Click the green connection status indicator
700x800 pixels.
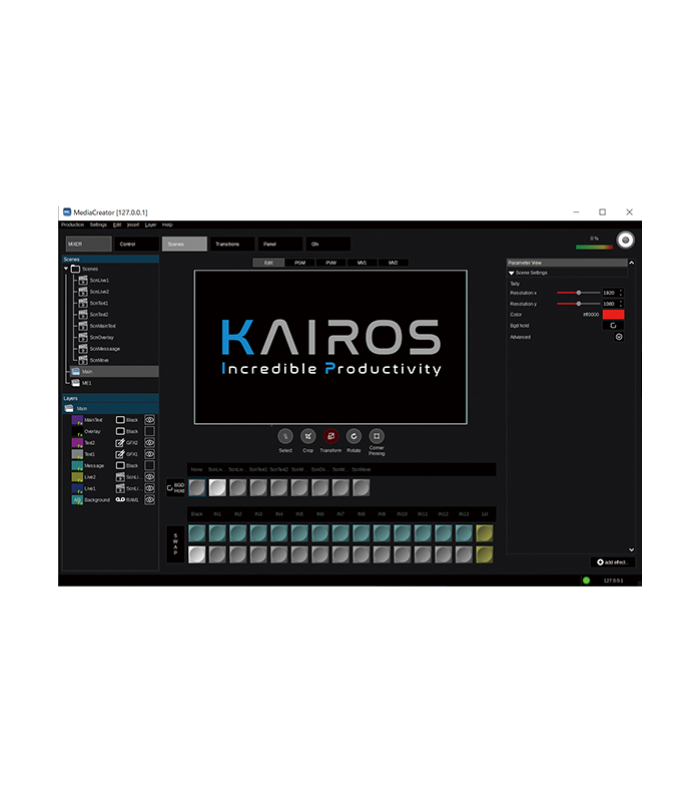pyautogui.click(x=586, y=580)
